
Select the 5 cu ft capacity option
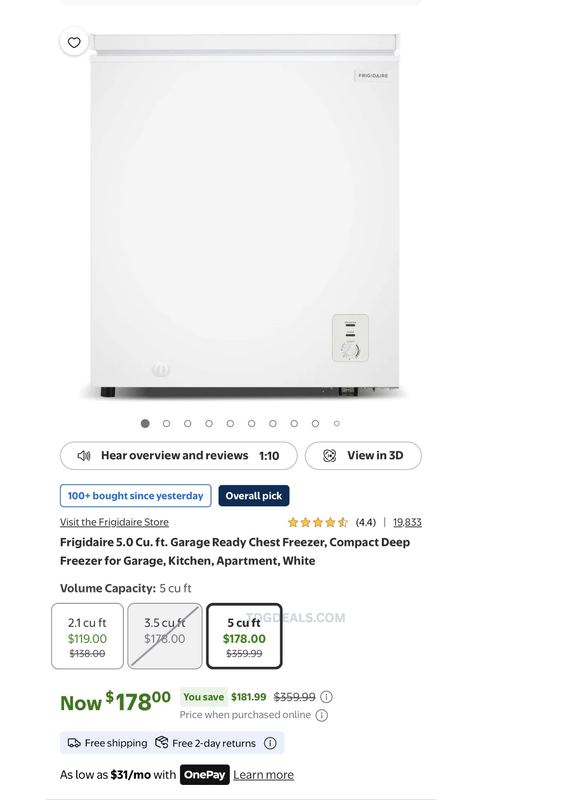[244, 636]
